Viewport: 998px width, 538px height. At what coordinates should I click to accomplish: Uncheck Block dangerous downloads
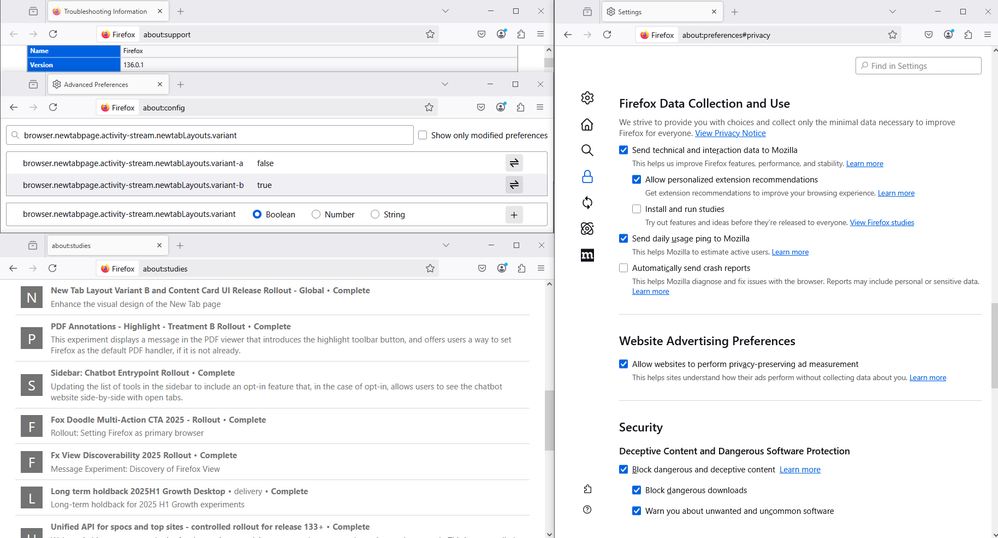coord(636,490)
